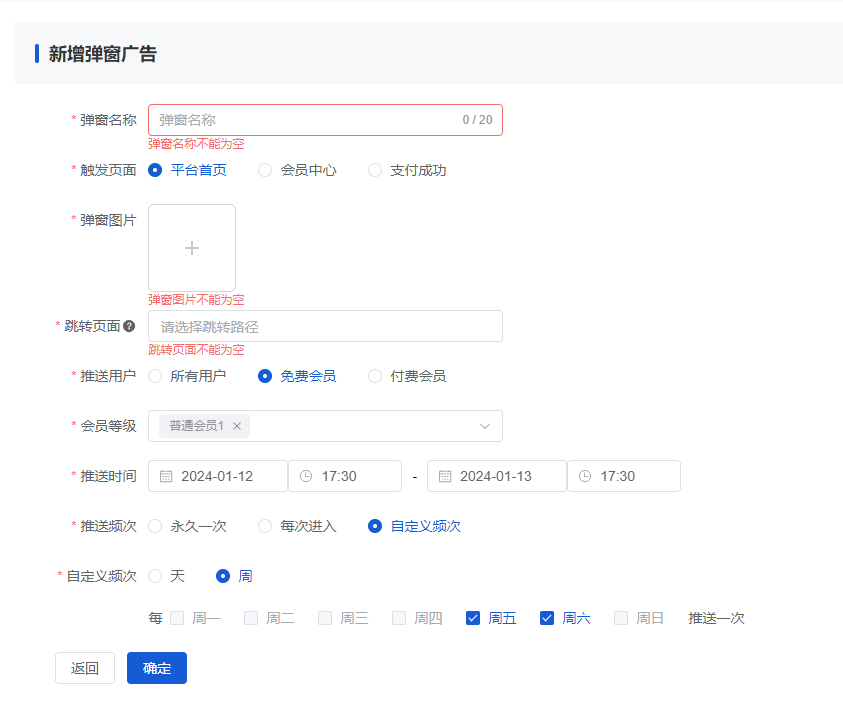Viewport: 843px width, 719px height.
Task: Check the 周日 checkbox
Action: tap(621, 618)
